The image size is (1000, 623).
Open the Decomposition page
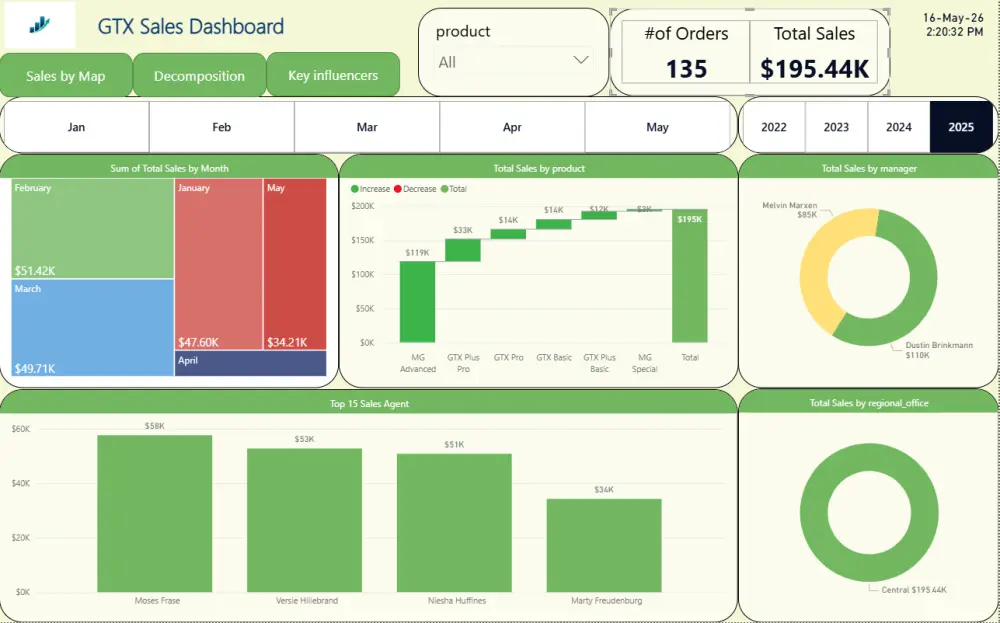(x=199, y=75)
